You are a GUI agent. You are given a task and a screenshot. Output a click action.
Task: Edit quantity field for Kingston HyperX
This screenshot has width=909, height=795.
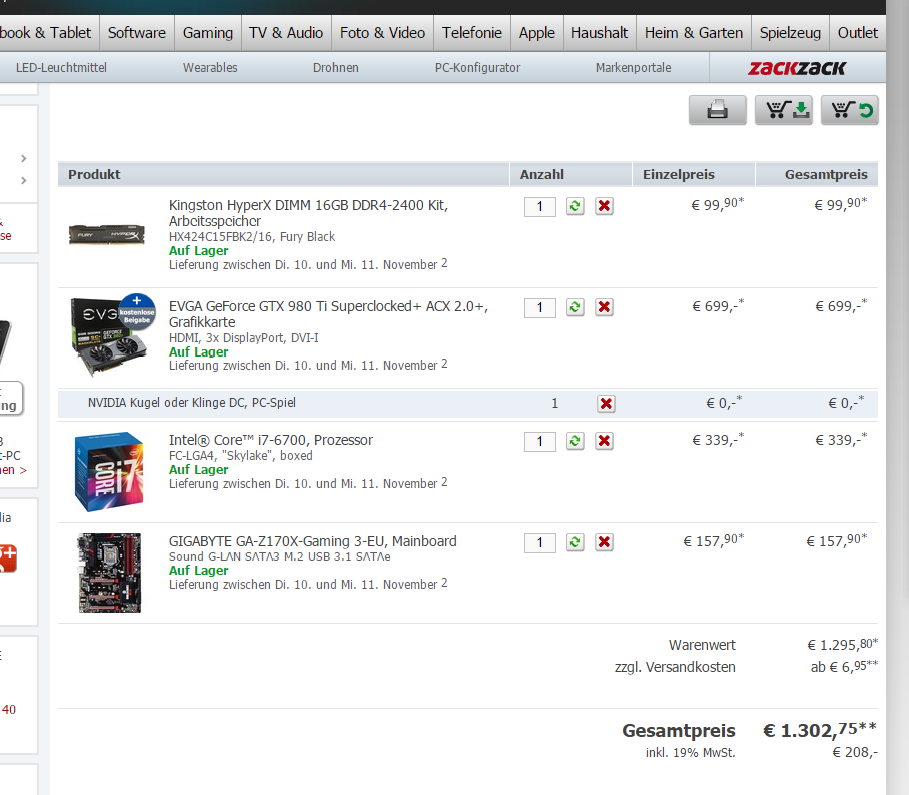[x=540, y=206]
